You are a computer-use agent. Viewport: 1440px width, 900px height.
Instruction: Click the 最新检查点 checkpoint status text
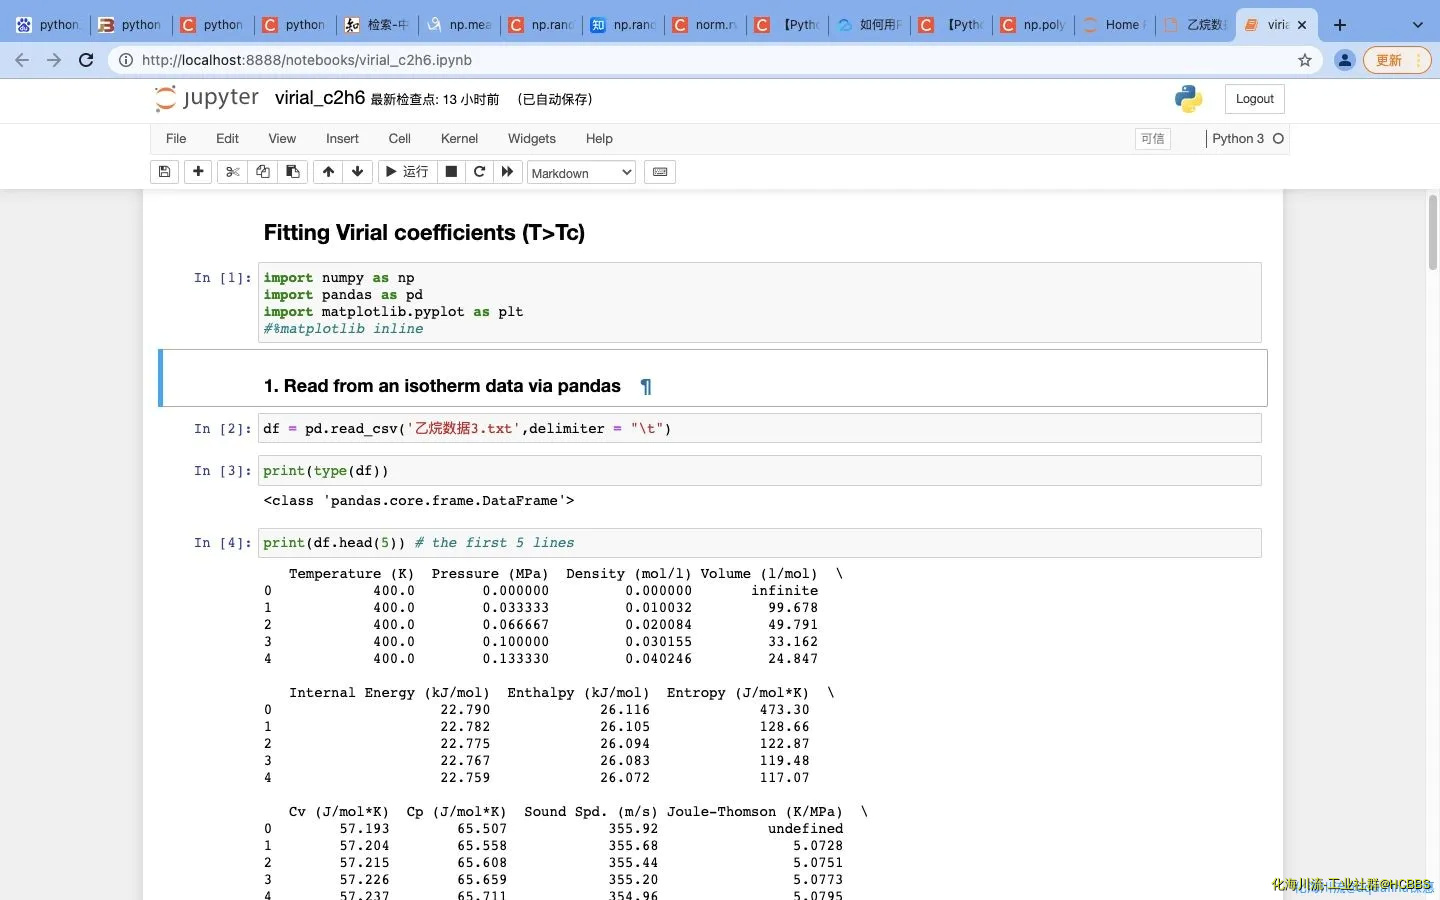coord(435,99)
